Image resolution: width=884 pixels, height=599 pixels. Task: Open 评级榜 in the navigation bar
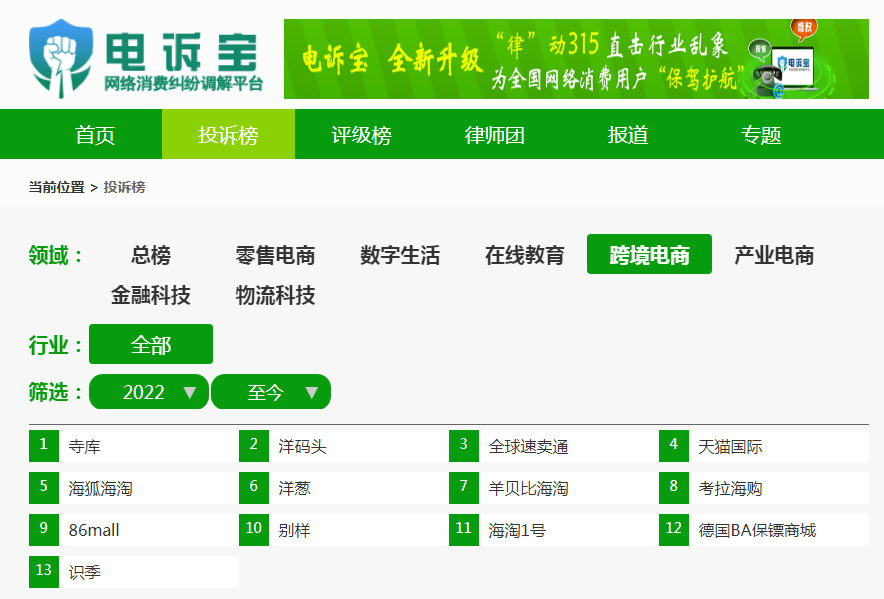(361, 135)
